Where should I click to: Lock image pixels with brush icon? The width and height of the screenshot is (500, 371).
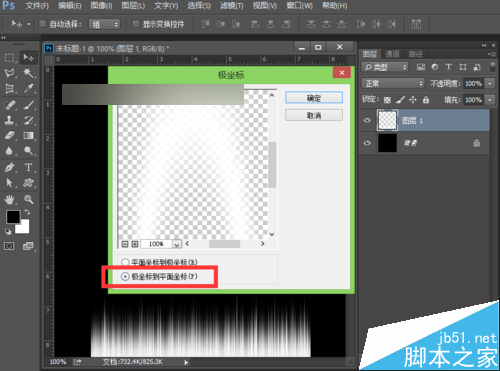pos(400,100)
